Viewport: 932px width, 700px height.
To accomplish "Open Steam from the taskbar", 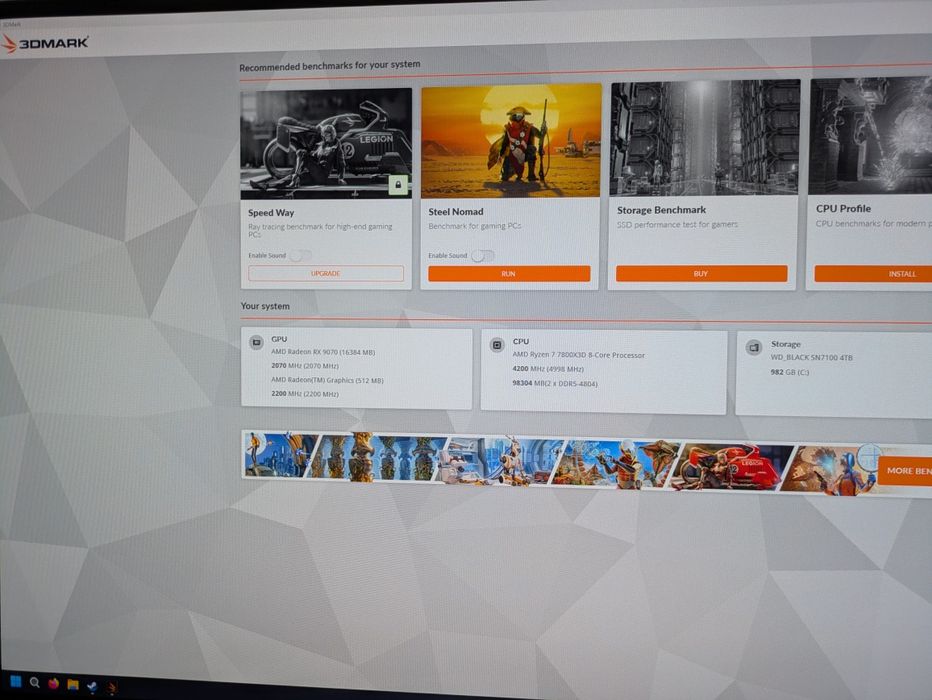I will [x=92, y=686].
